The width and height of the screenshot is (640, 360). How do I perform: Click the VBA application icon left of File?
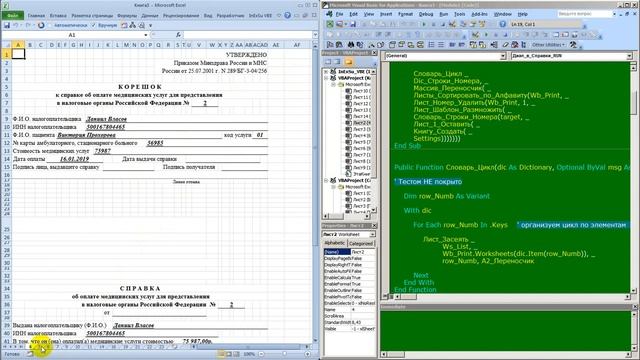click(x=329, y=14)
